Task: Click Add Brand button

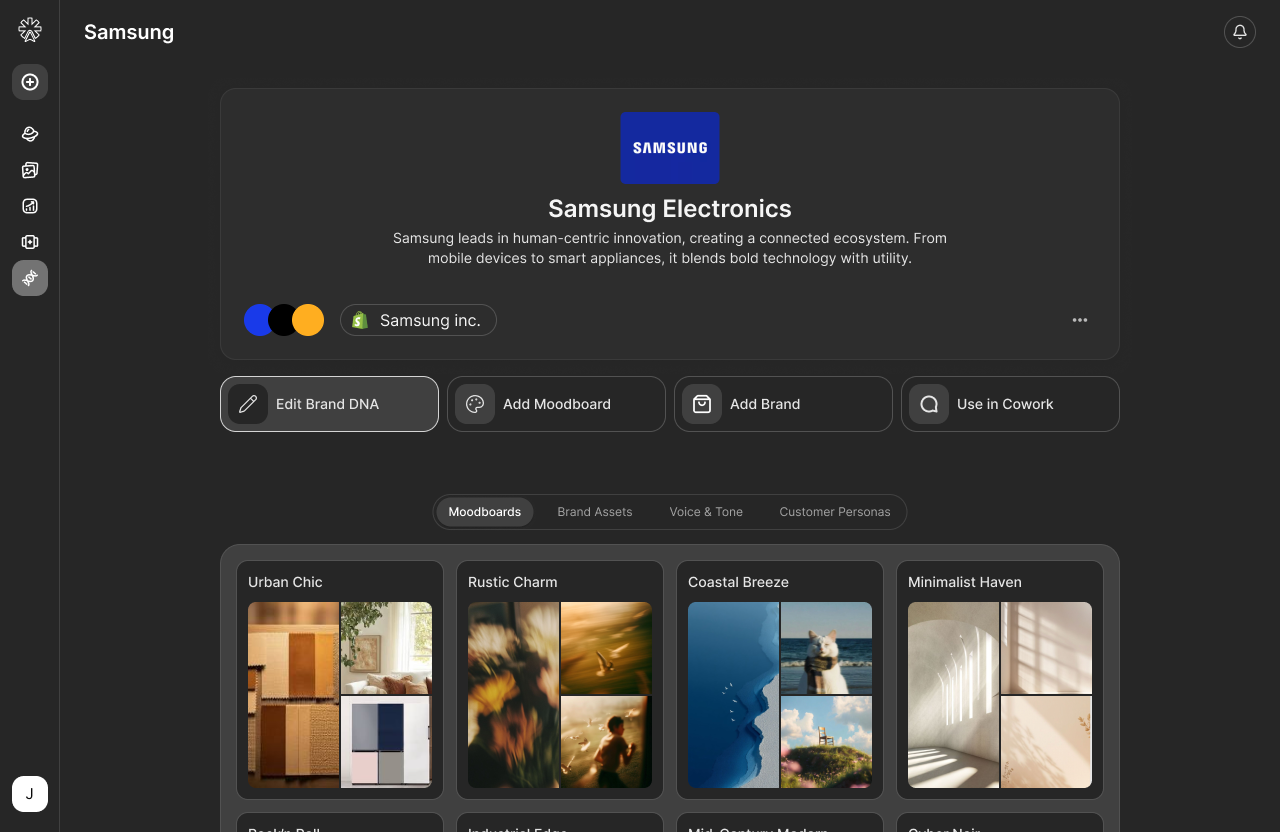Action: [783, 404]
